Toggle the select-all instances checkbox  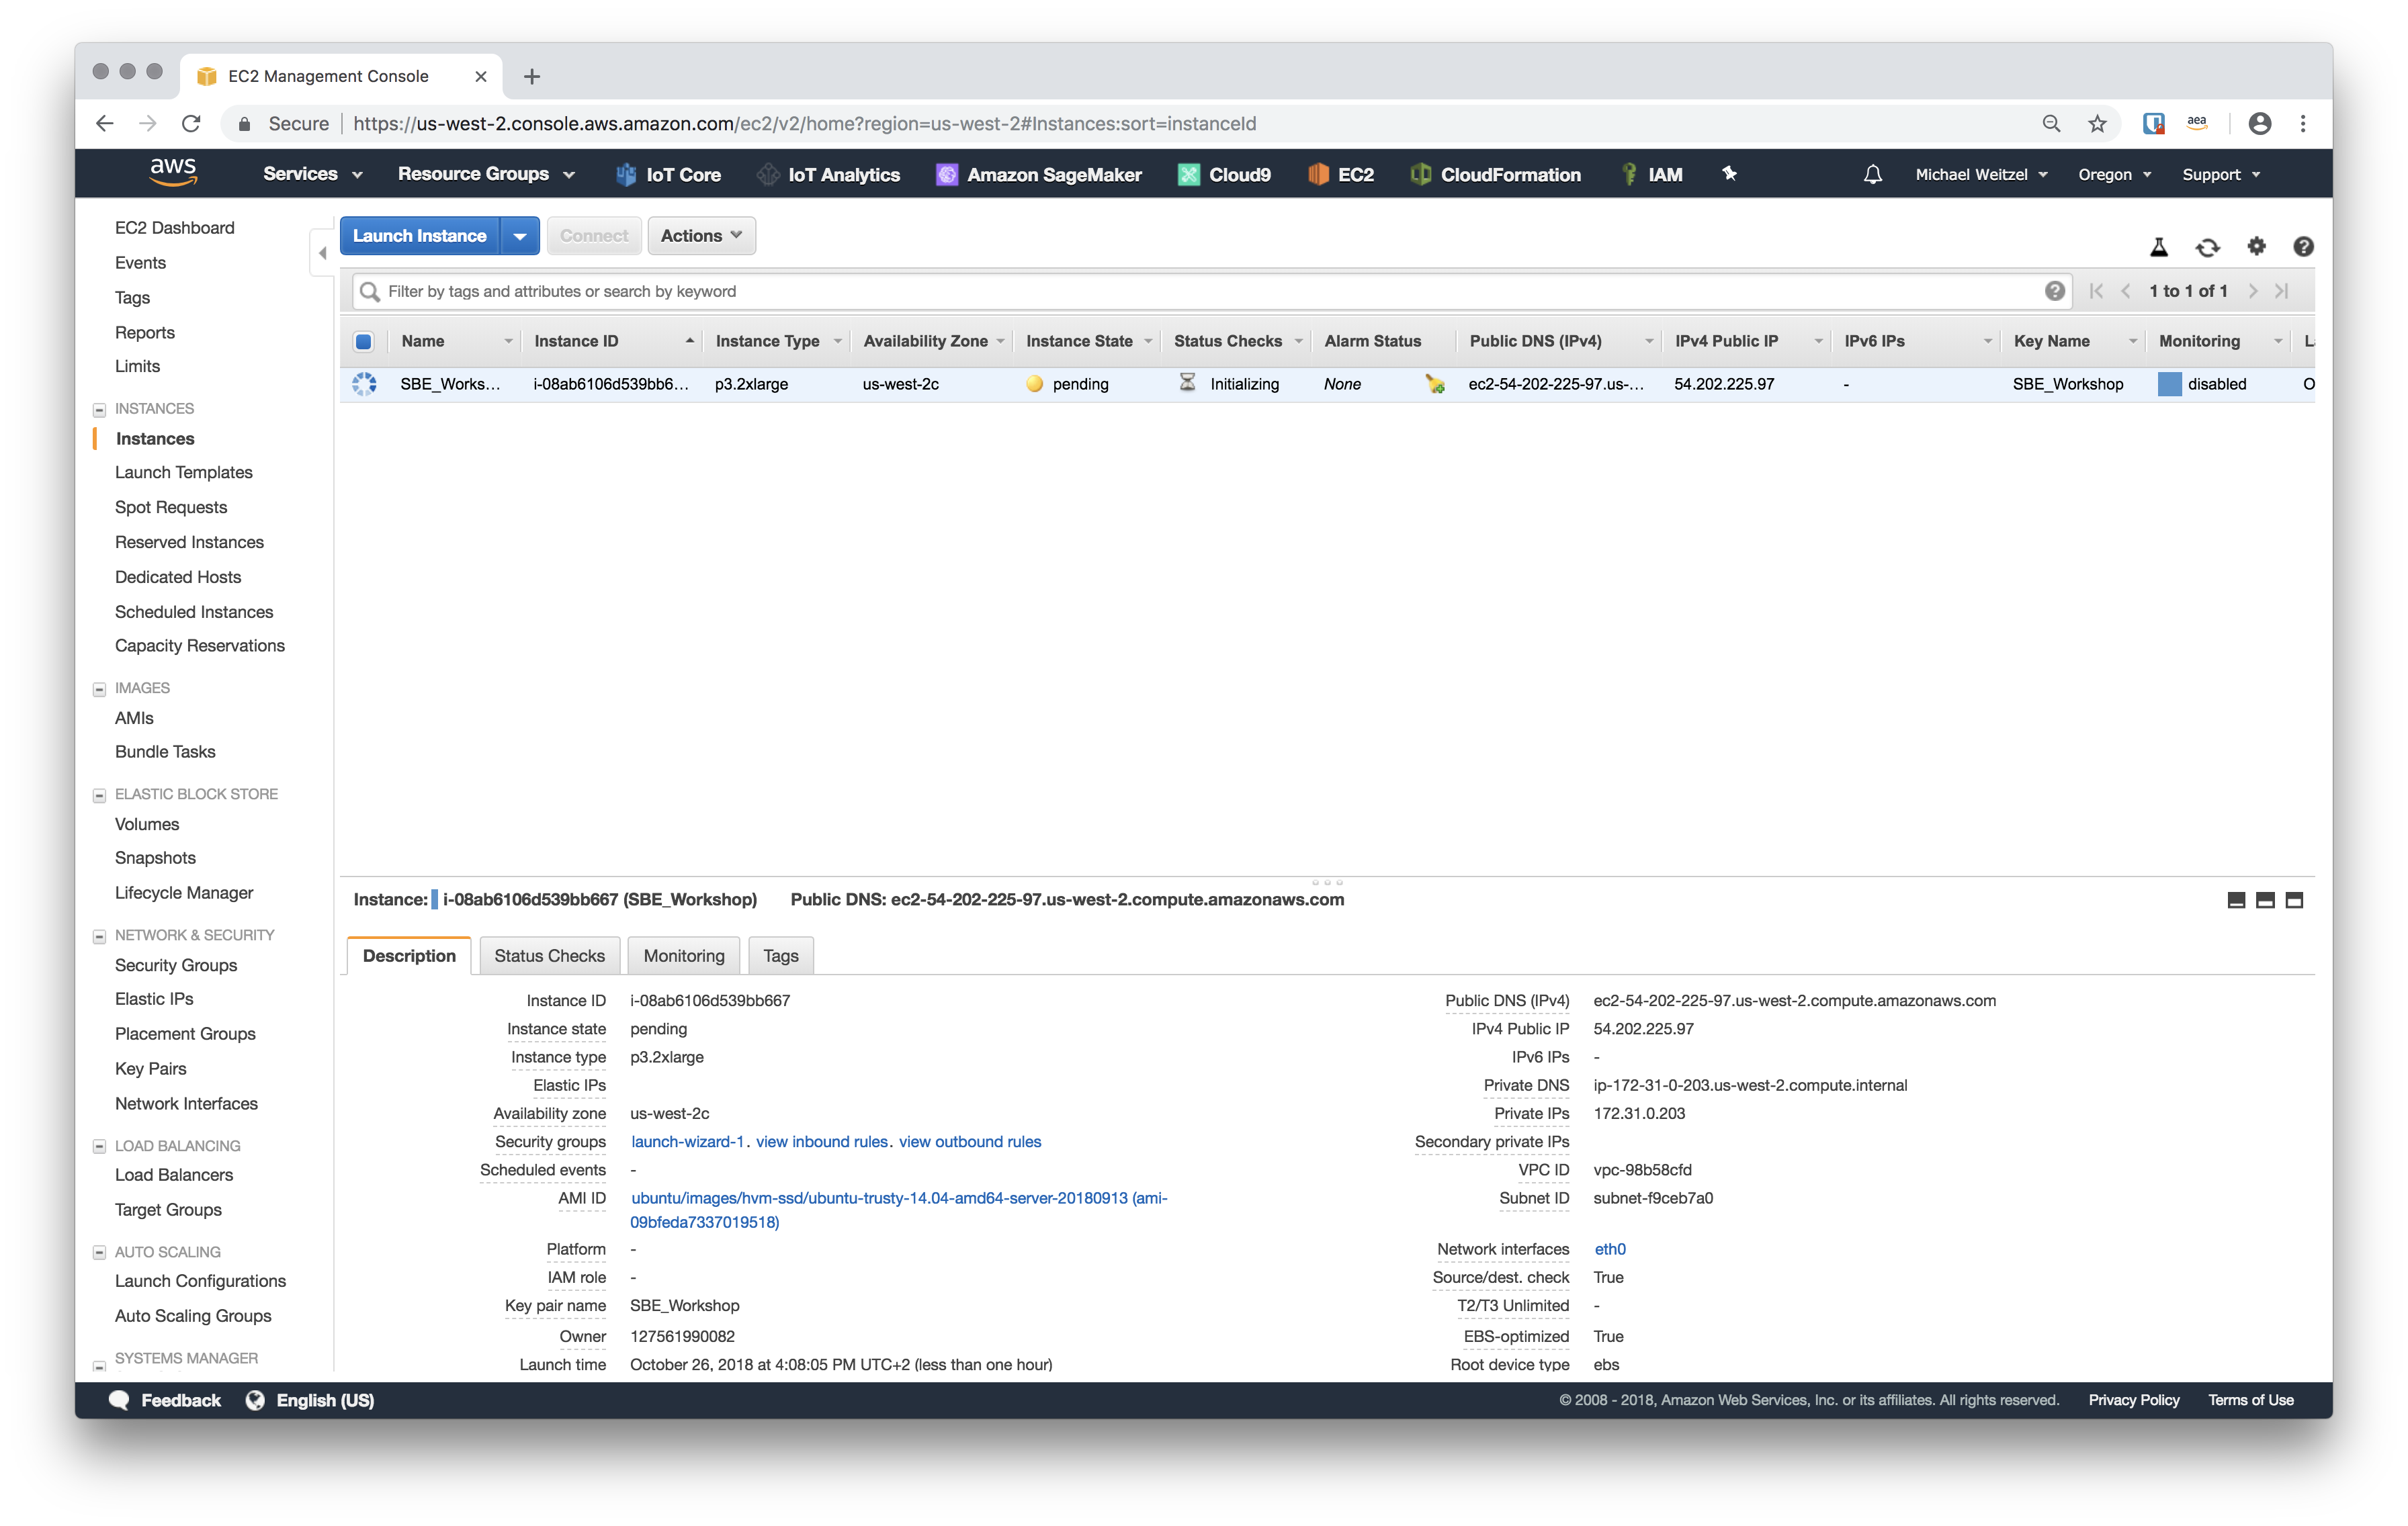pyautogui.click(x=364, y=341)
